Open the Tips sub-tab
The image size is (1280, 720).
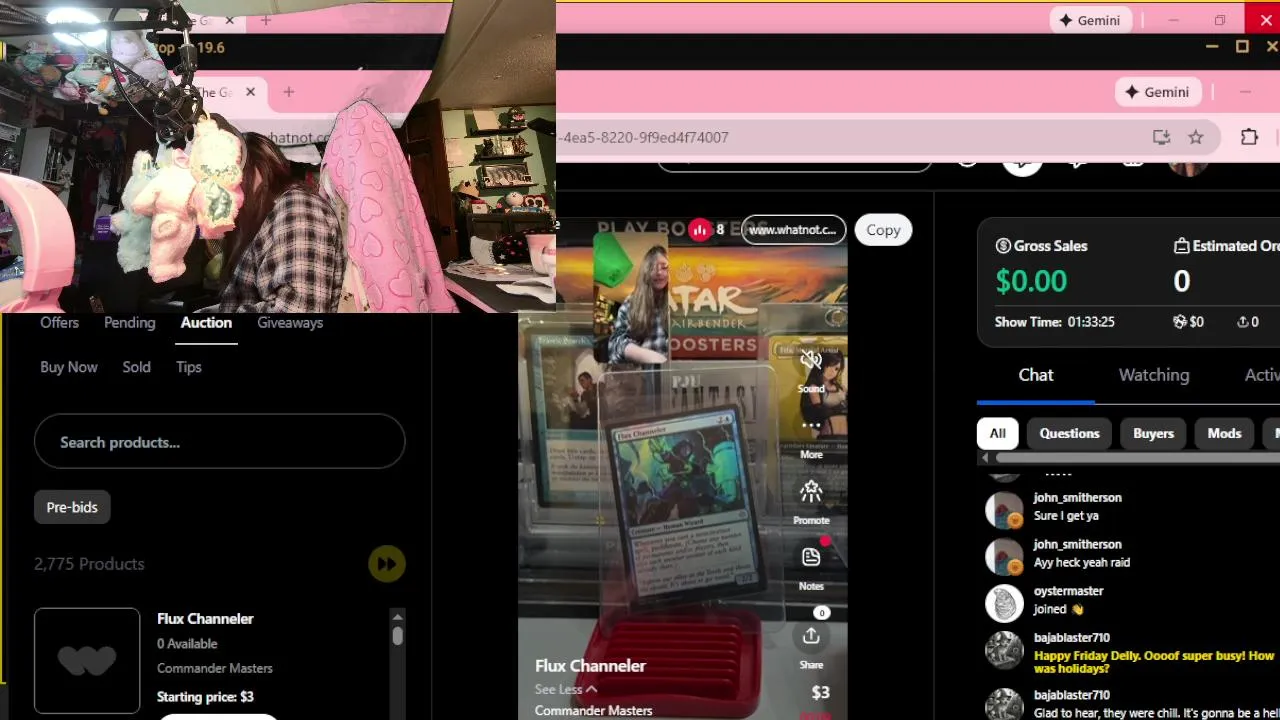pos(189,367)
